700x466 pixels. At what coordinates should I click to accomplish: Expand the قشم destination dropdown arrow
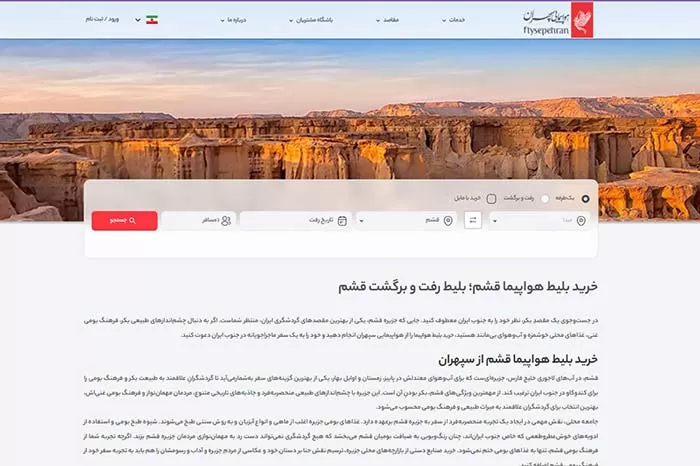[x=362, y=221]
